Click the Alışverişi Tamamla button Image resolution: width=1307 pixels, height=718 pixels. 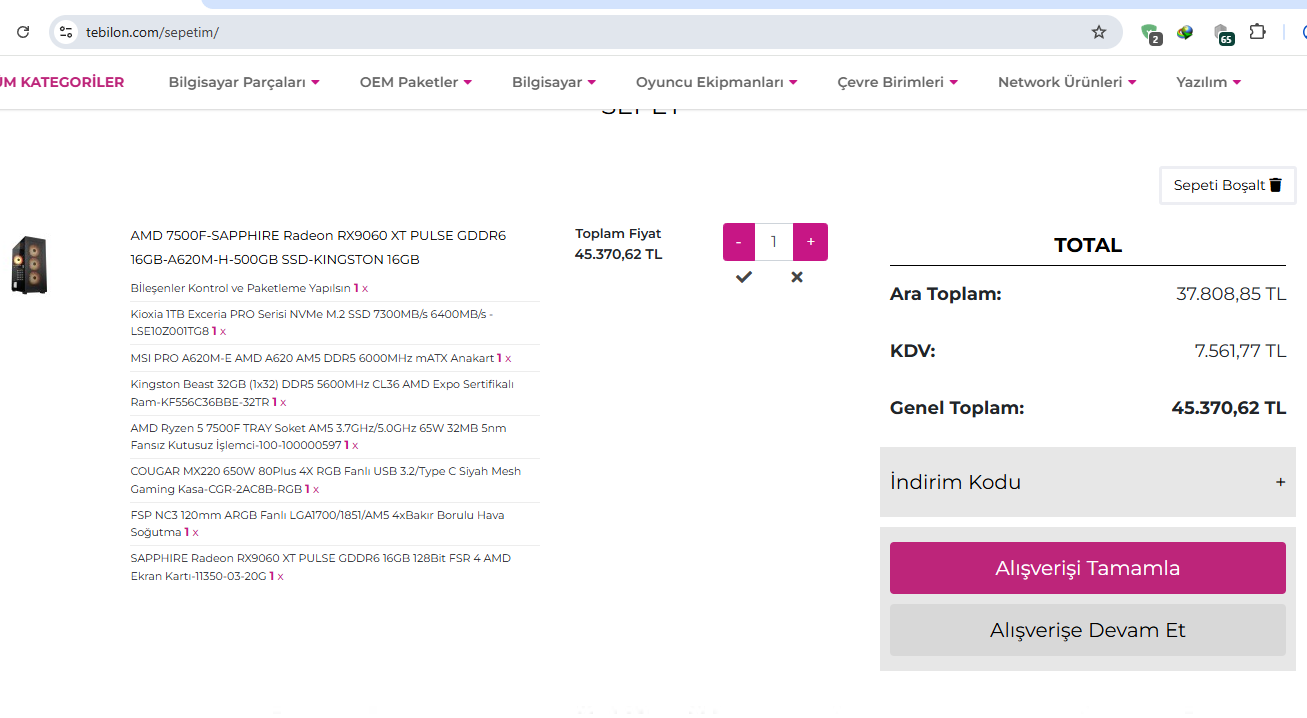[x=1087, y=568]
